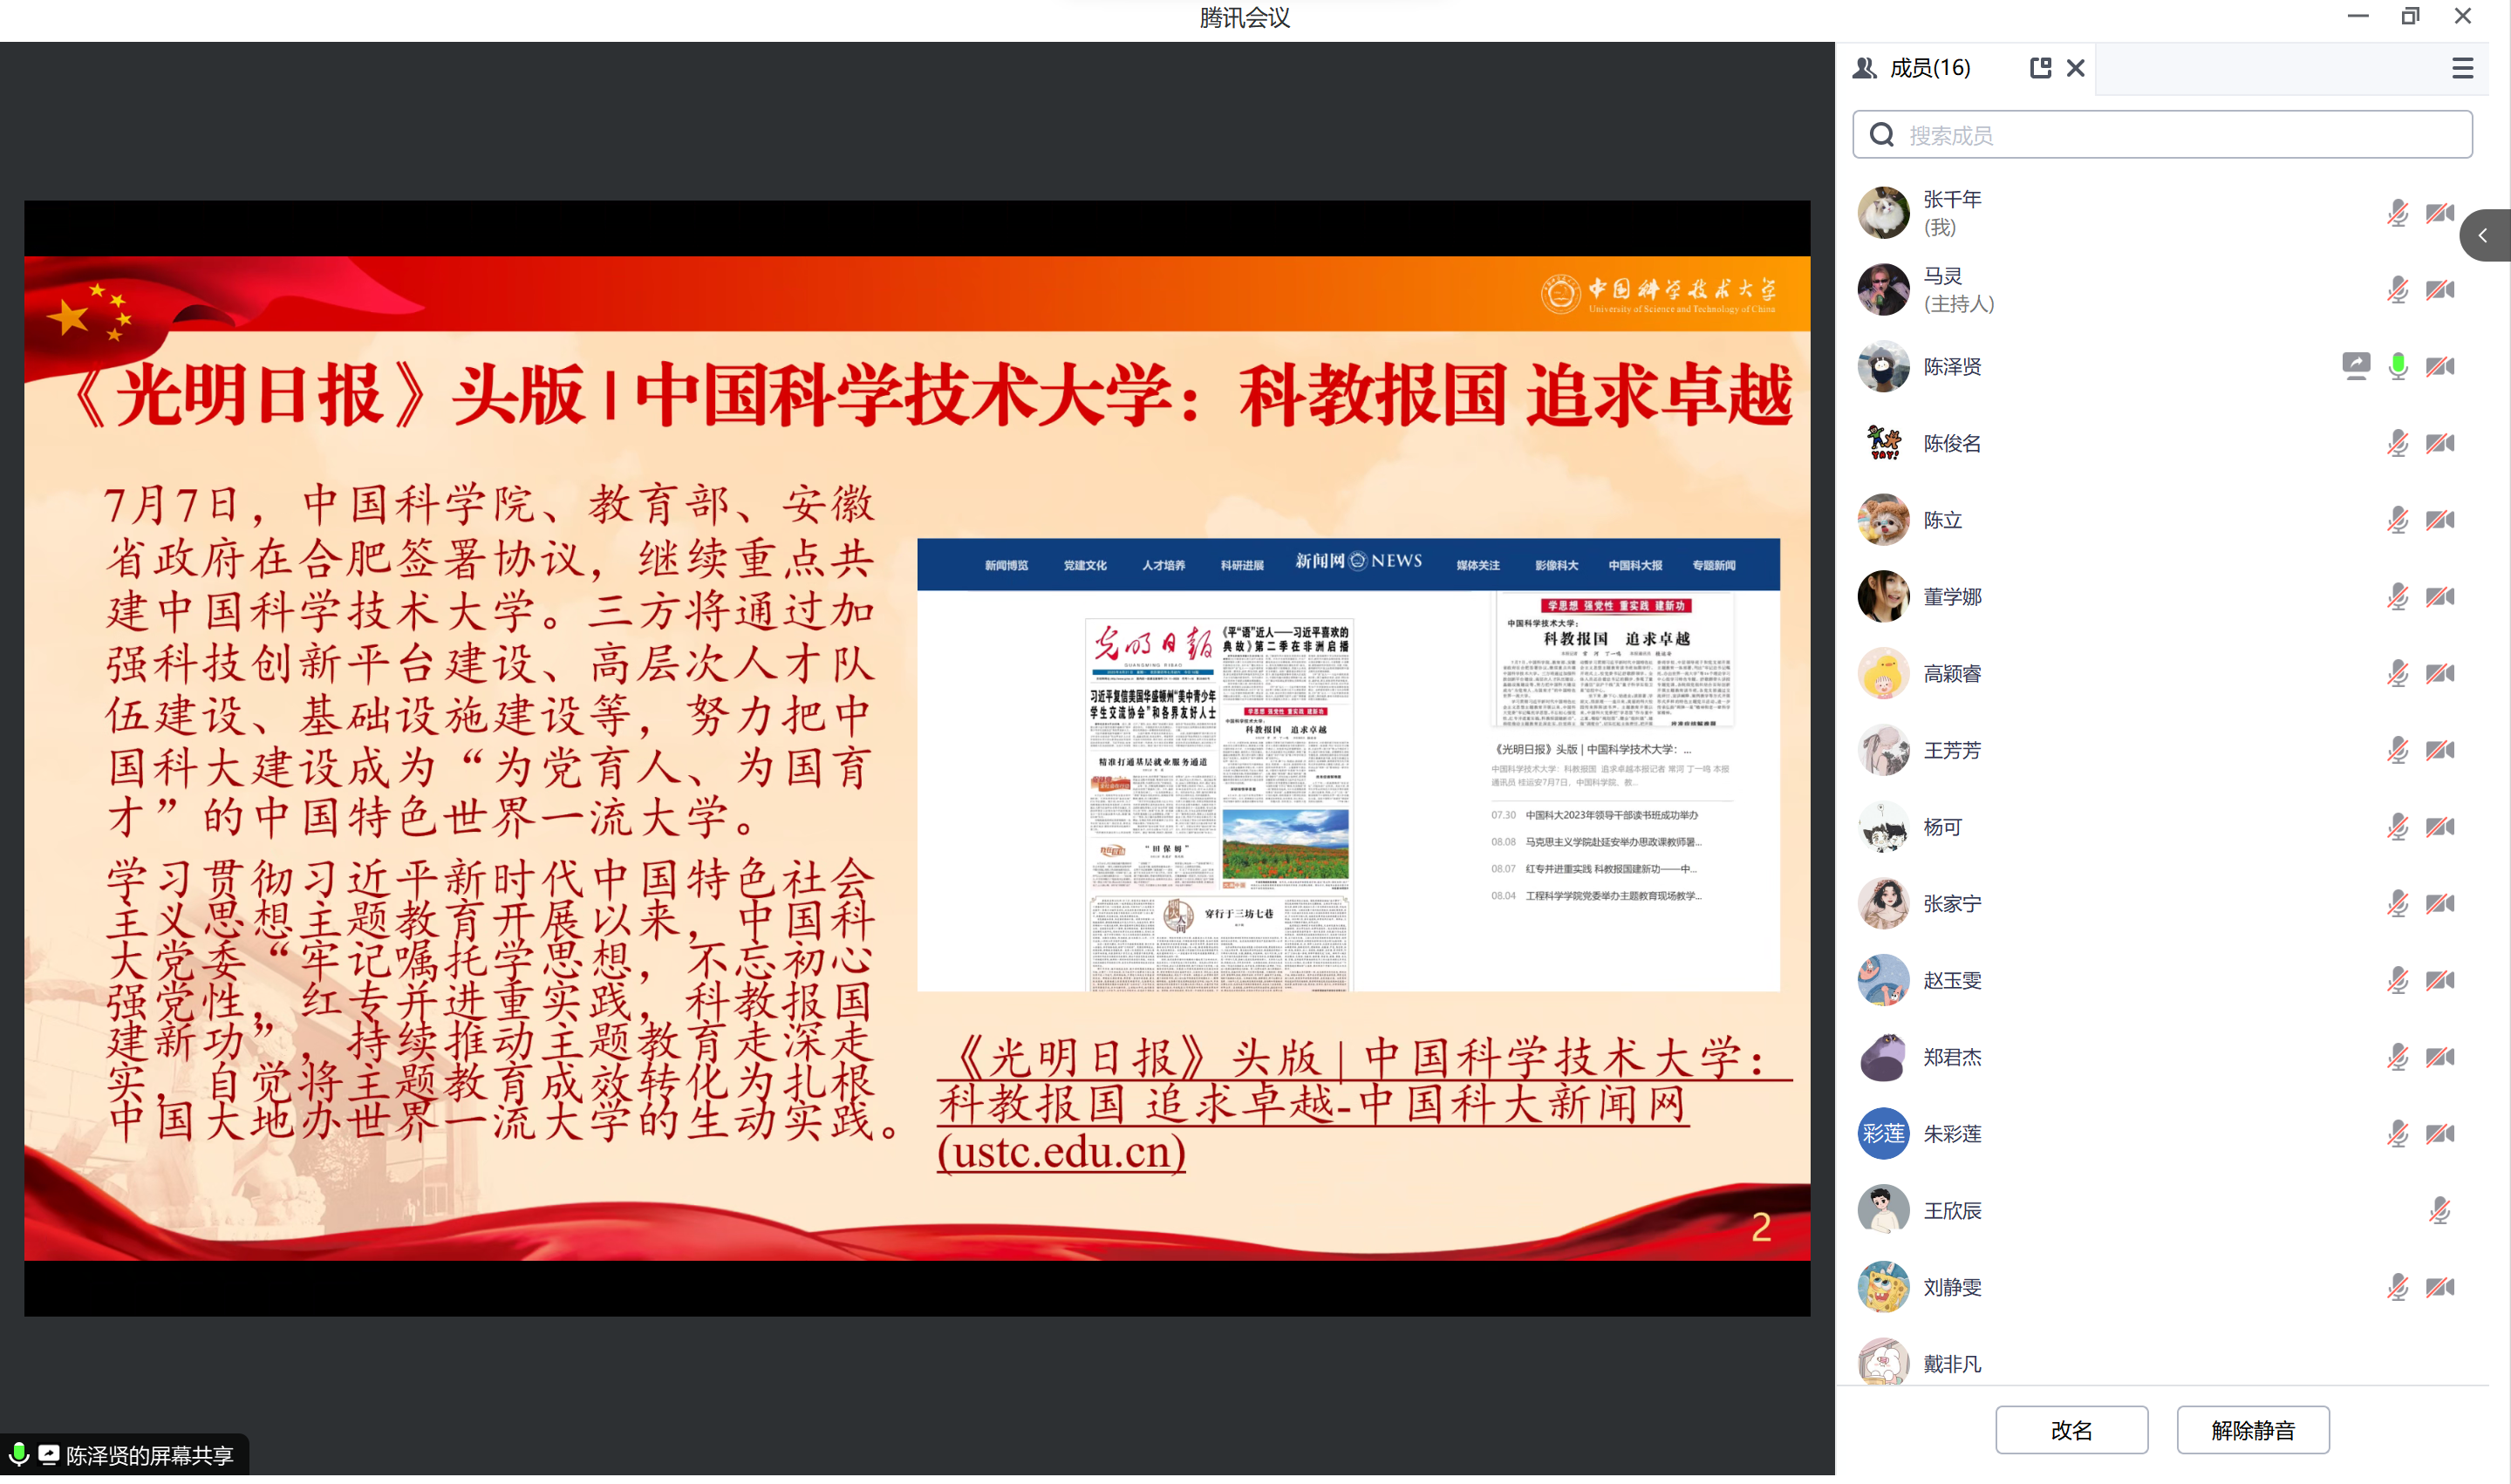The width and height of the screenshot is (2511, 1484).
Task: Close the members panel
Action: point(2076,68)
